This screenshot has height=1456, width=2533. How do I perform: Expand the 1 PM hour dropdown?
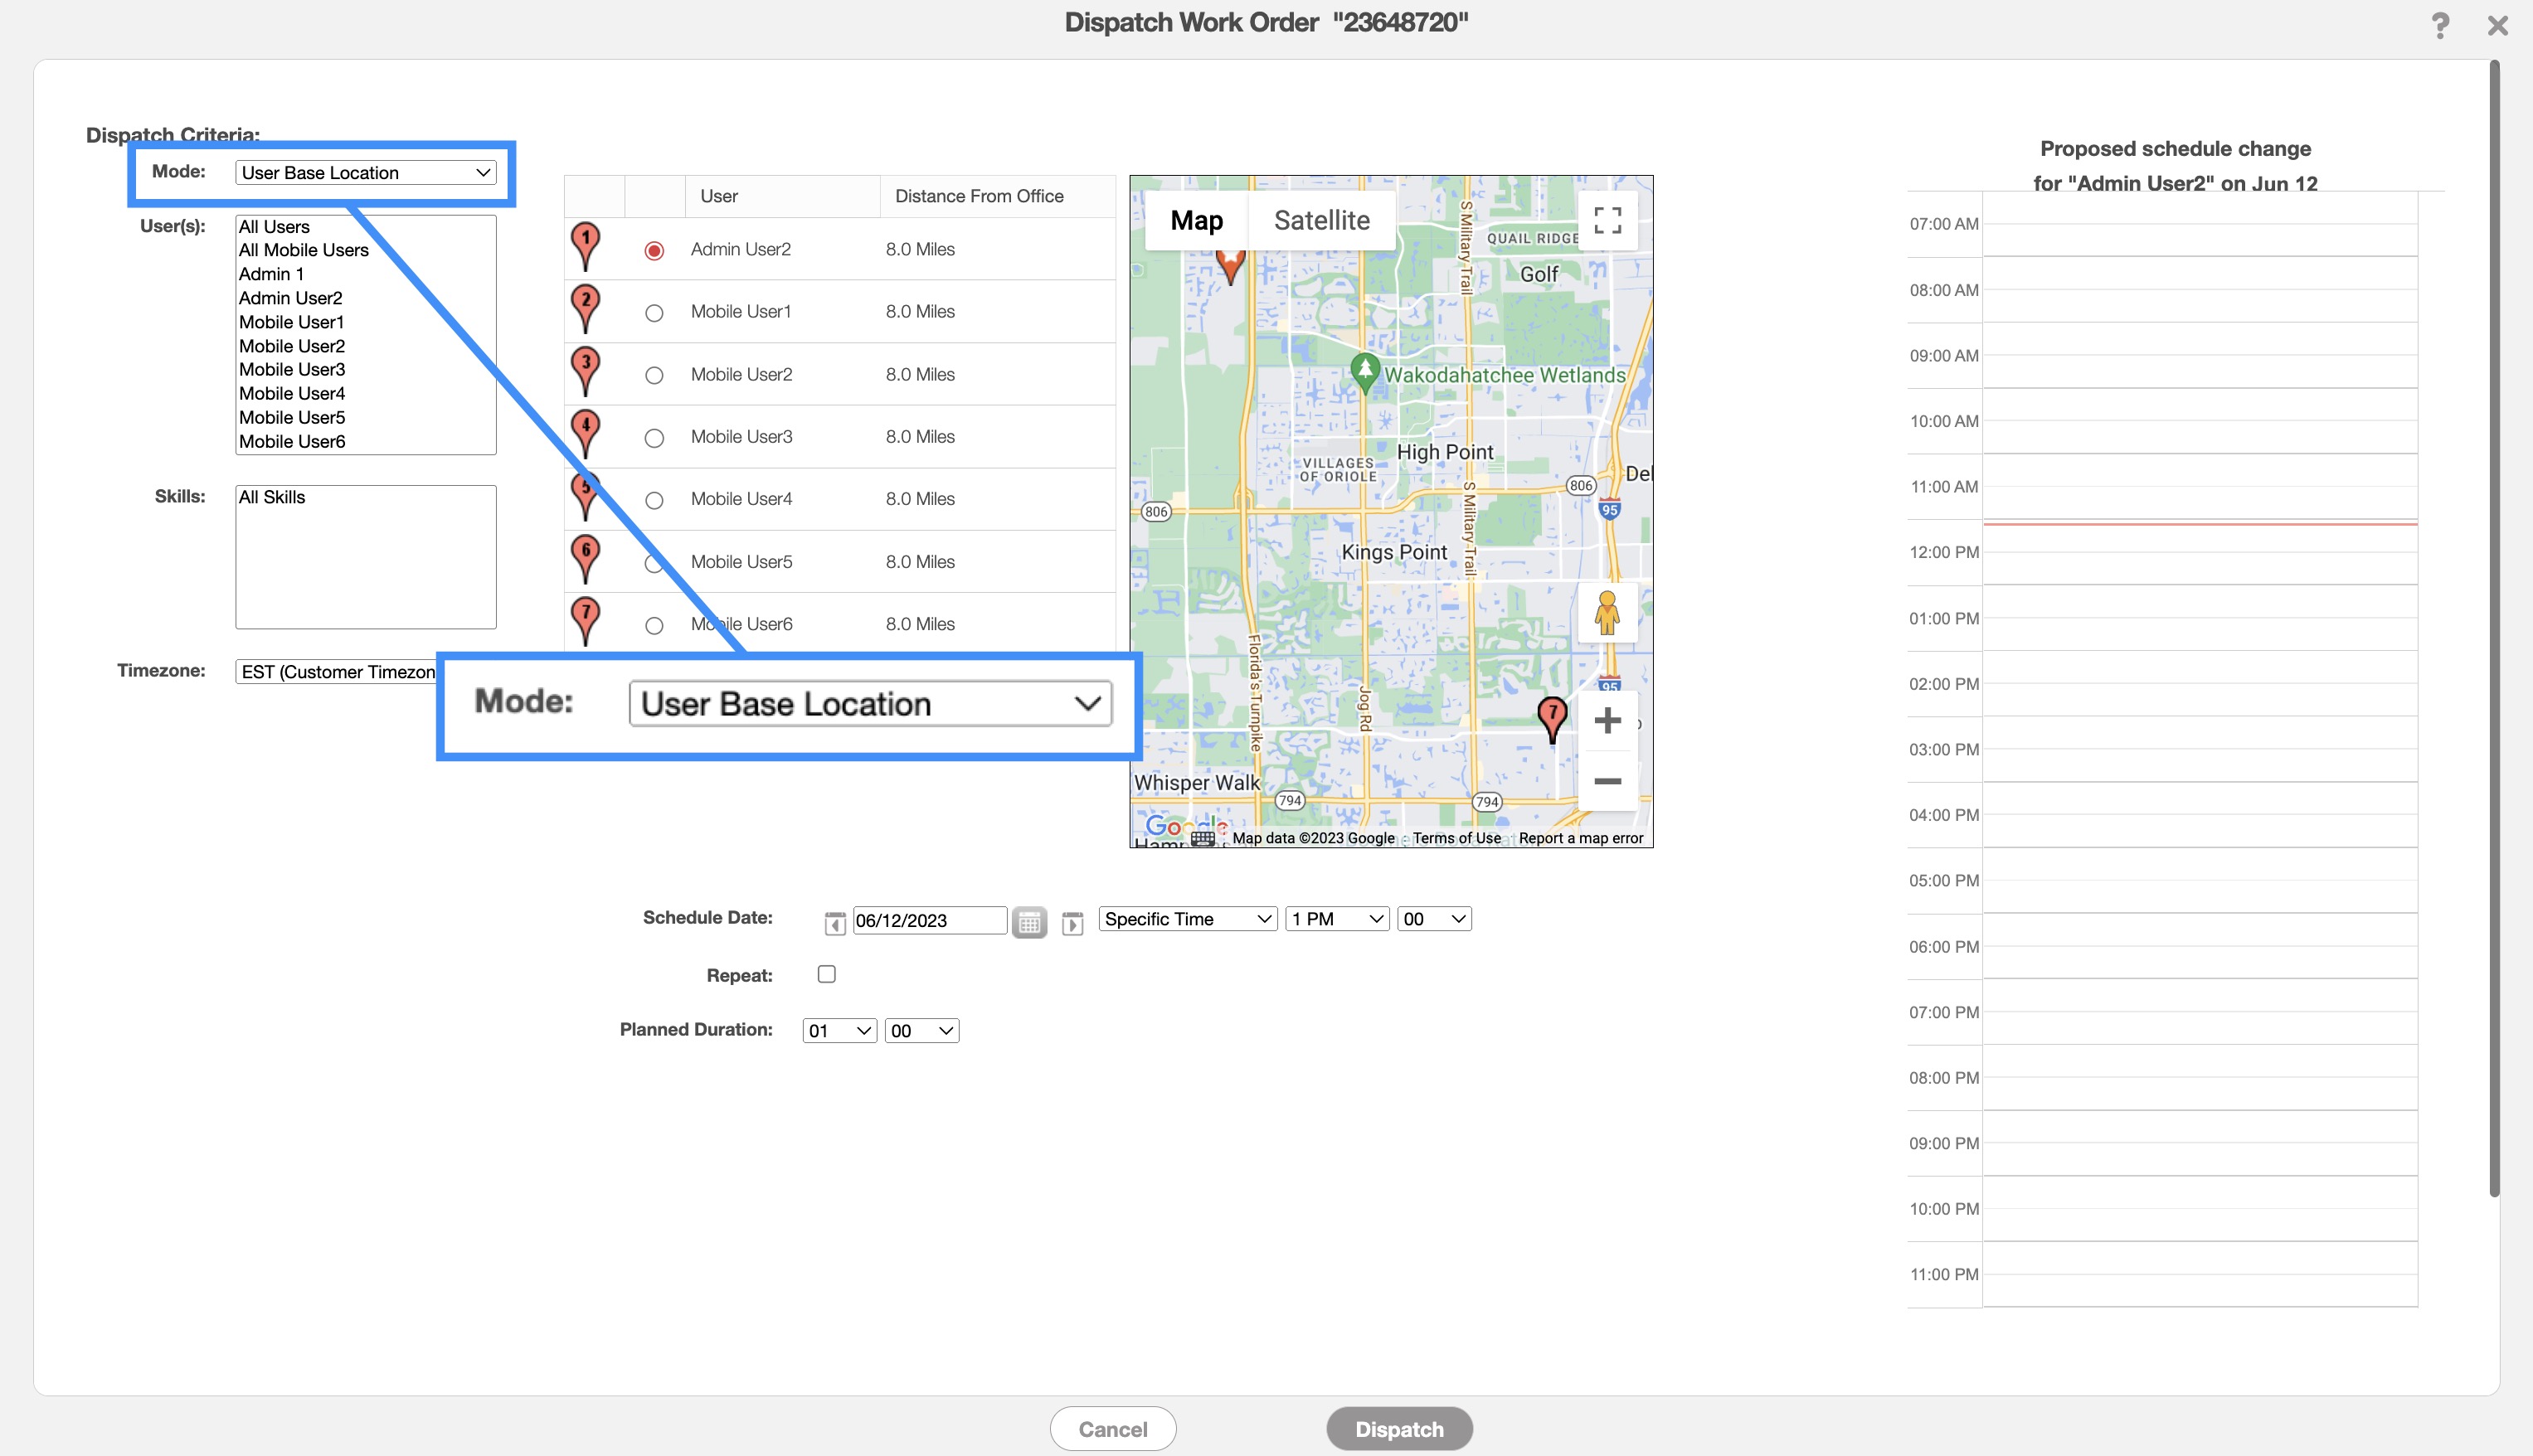1337,919
